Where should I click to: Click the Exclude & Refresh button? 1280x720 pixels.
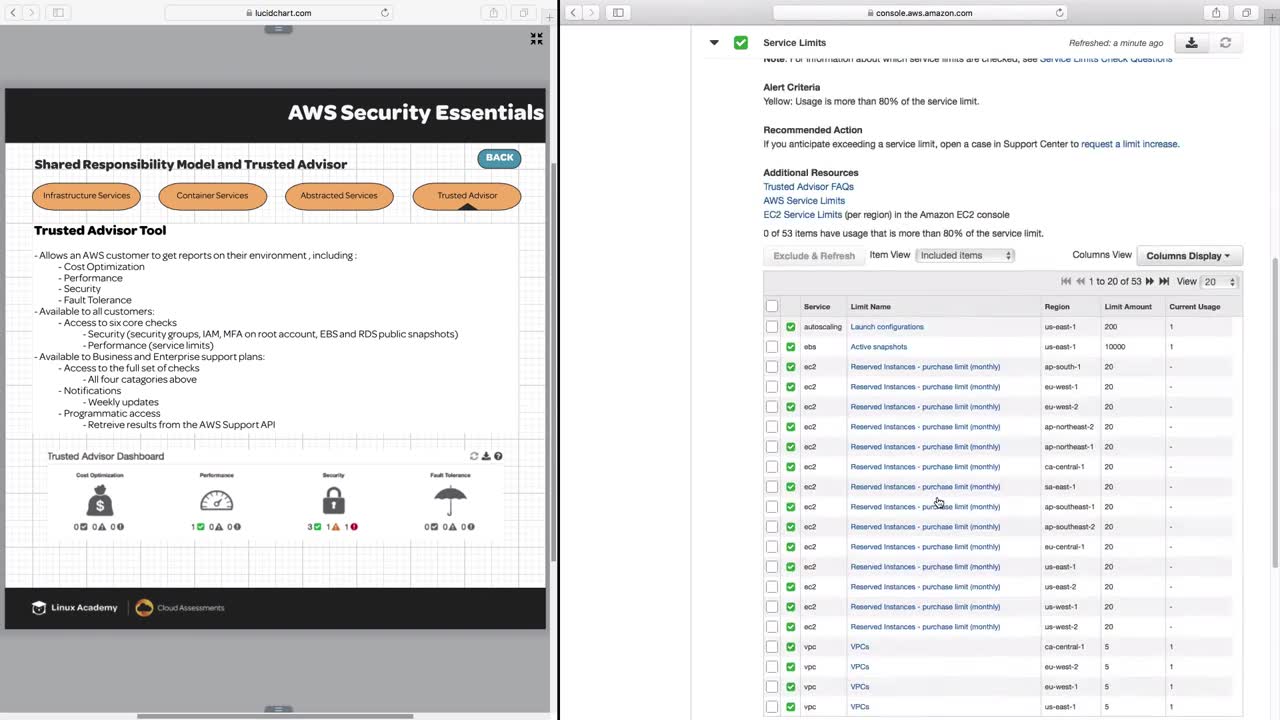click(814, 256)
